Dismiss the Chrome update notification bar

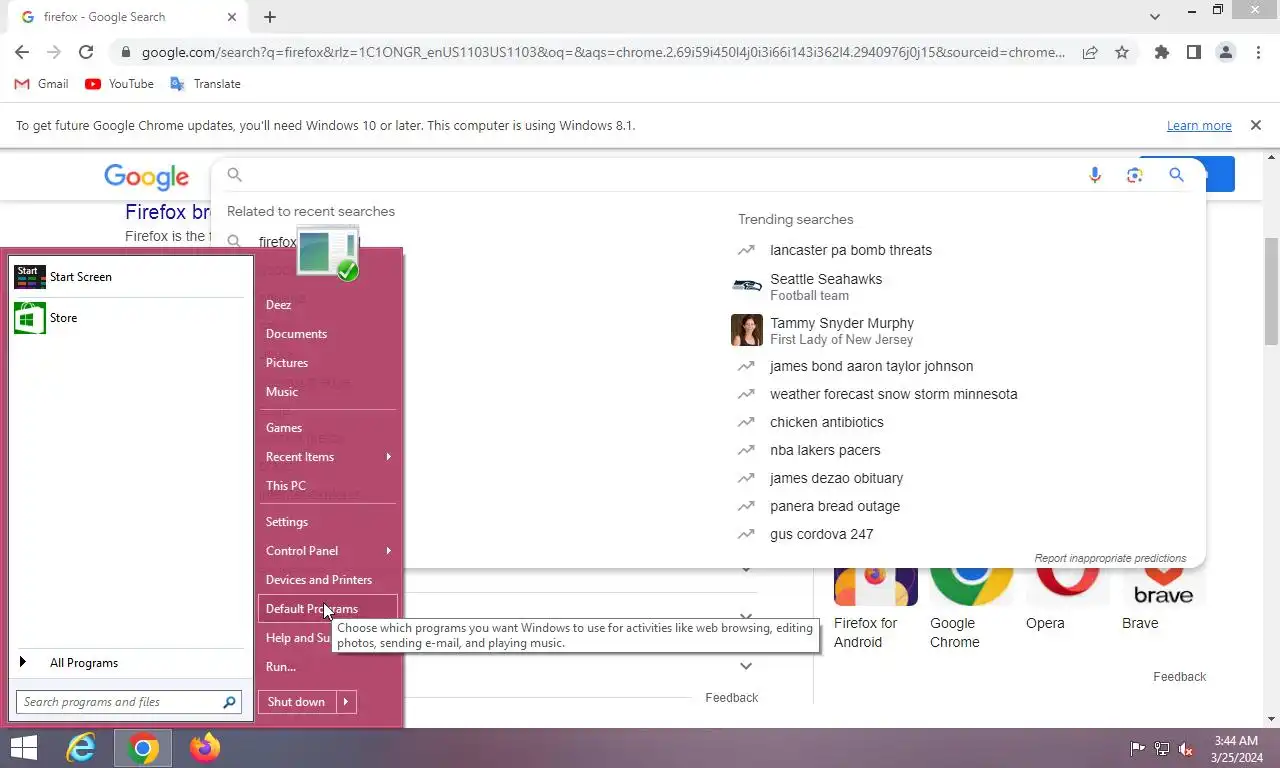[x=1255, y=125]
